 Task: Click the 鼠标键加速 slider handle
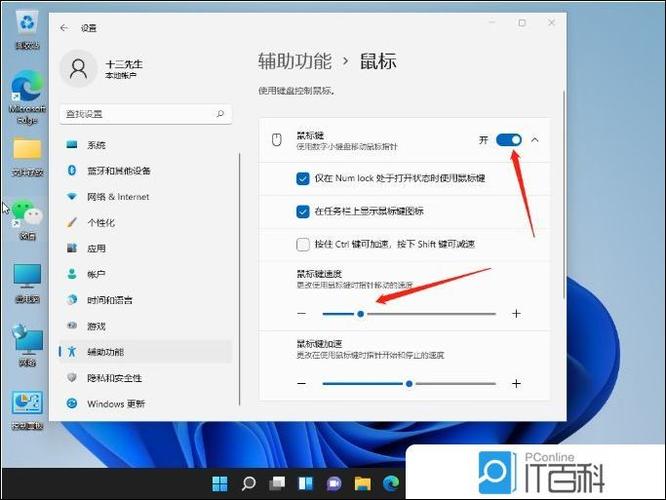(x=409, y=384)
